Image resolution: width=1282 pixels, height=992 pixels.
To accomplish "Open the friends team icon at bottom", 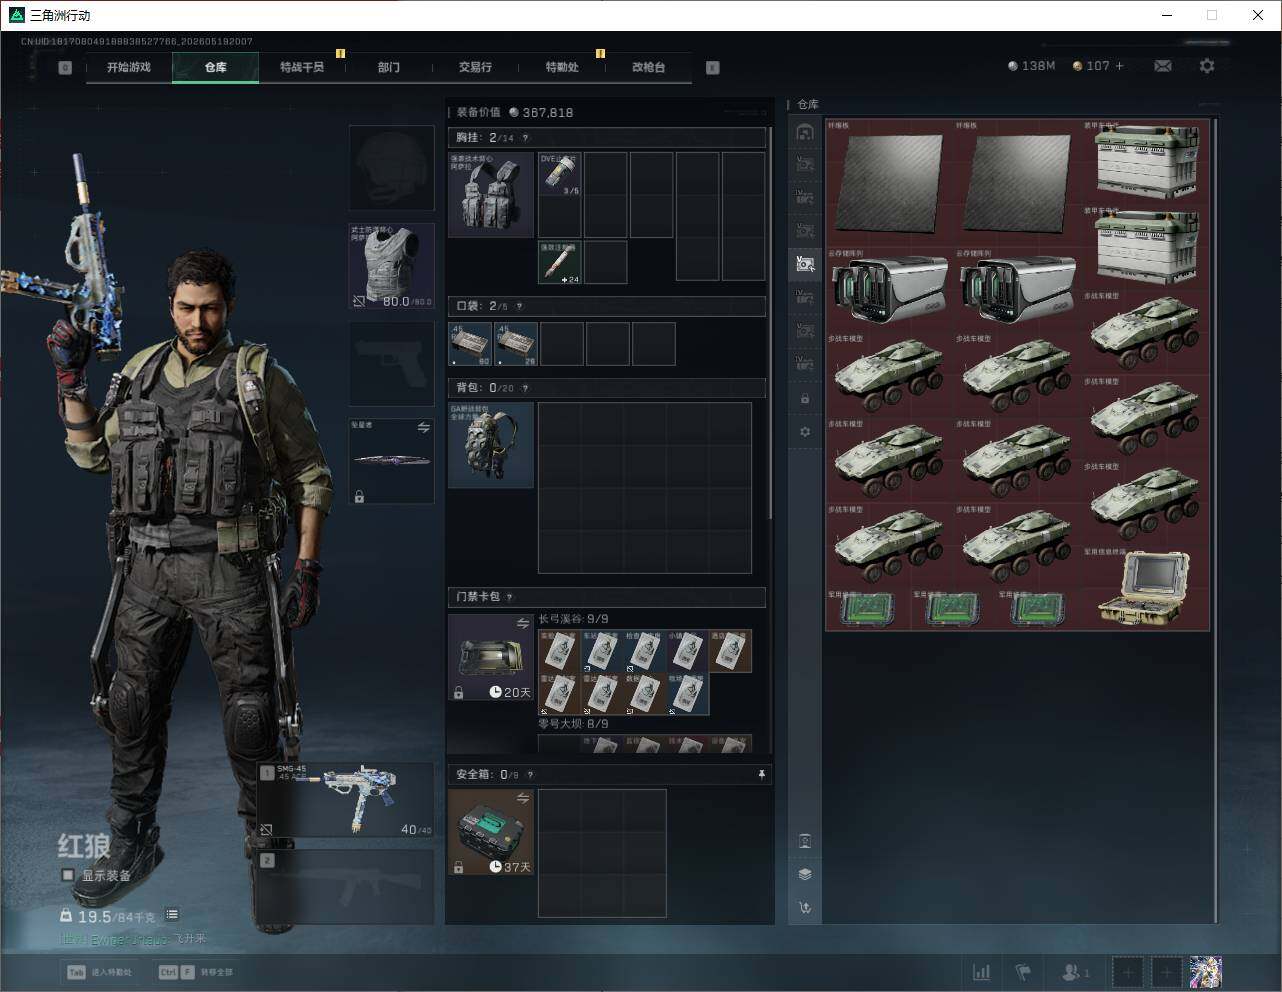I will [x=1075, y=972].
